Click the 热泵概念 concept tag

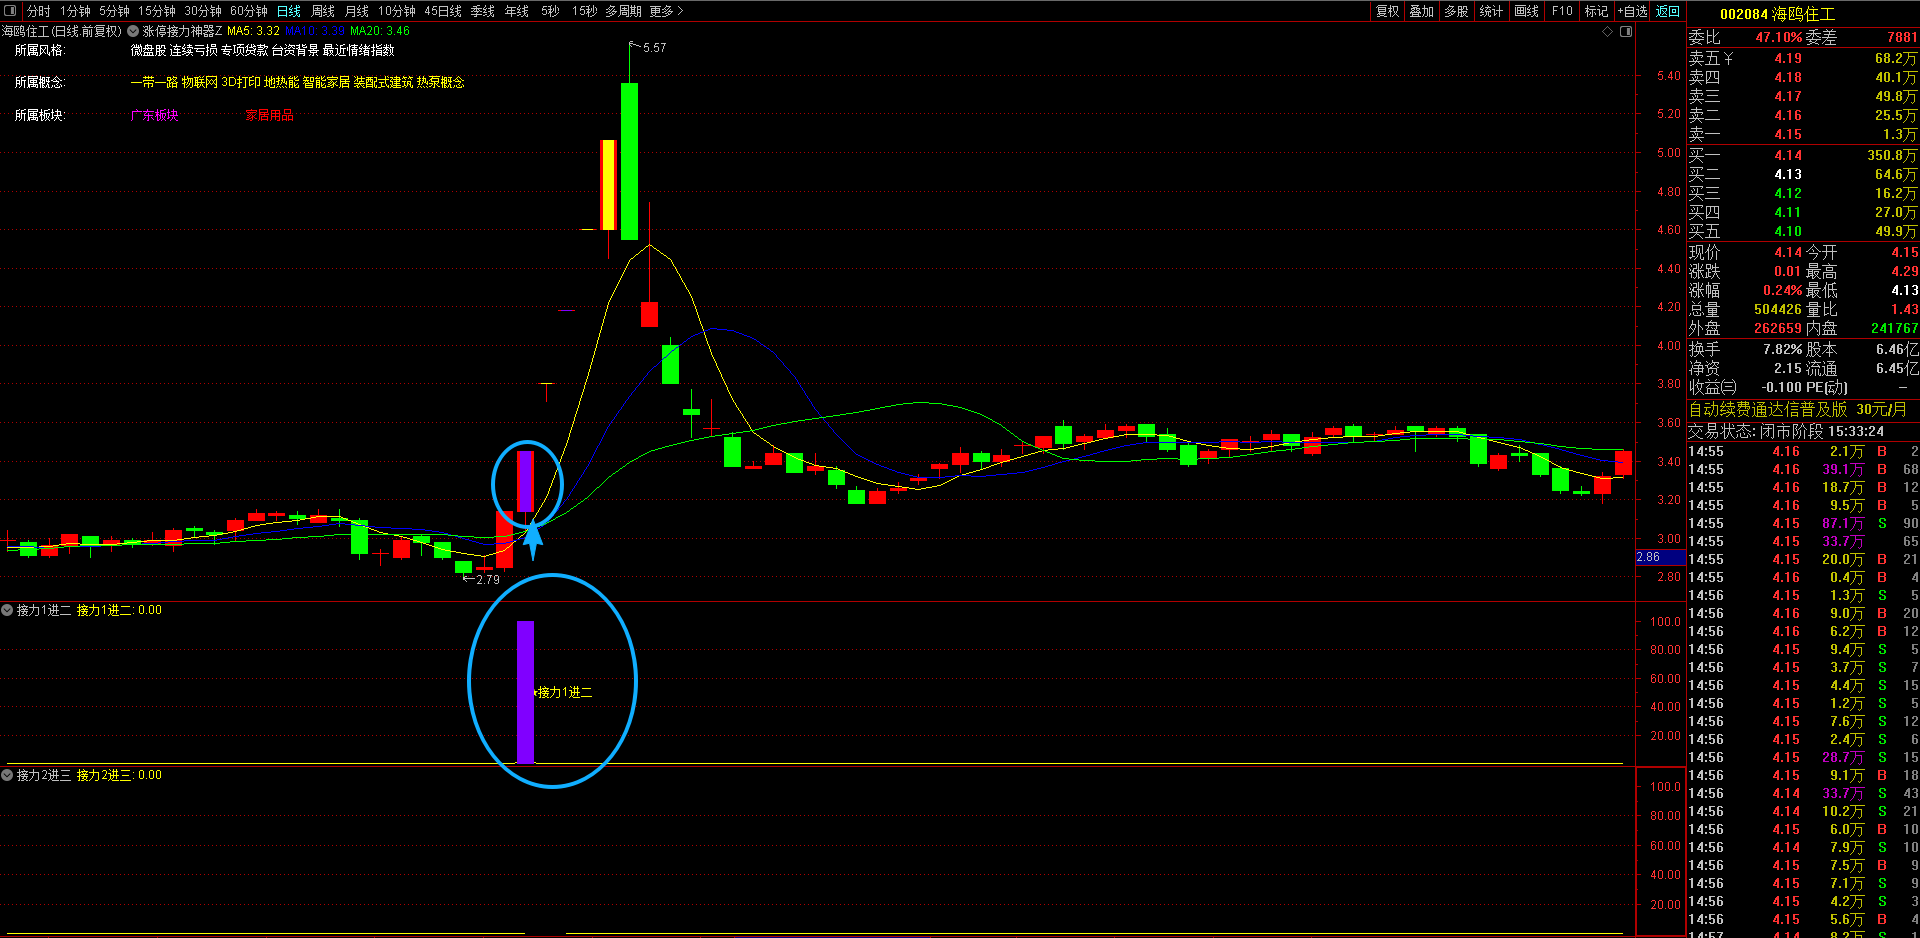click(441, 82)
